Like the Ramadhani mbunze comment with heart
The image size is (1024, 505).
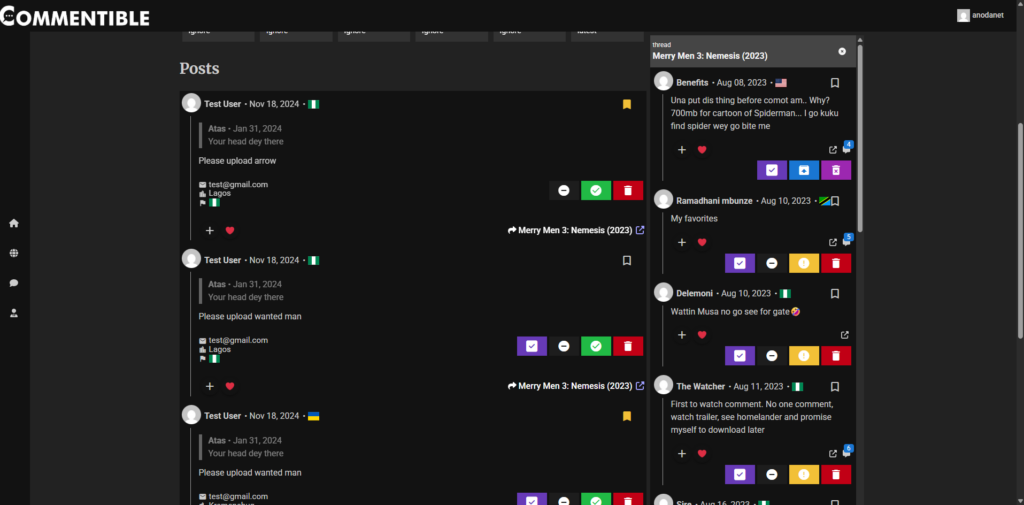(x=702, y=242)
